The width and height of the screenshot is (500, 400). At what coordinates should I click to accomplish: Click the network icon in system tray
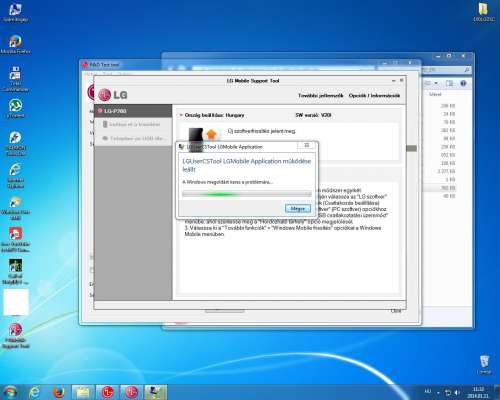(x=448, y=392)
